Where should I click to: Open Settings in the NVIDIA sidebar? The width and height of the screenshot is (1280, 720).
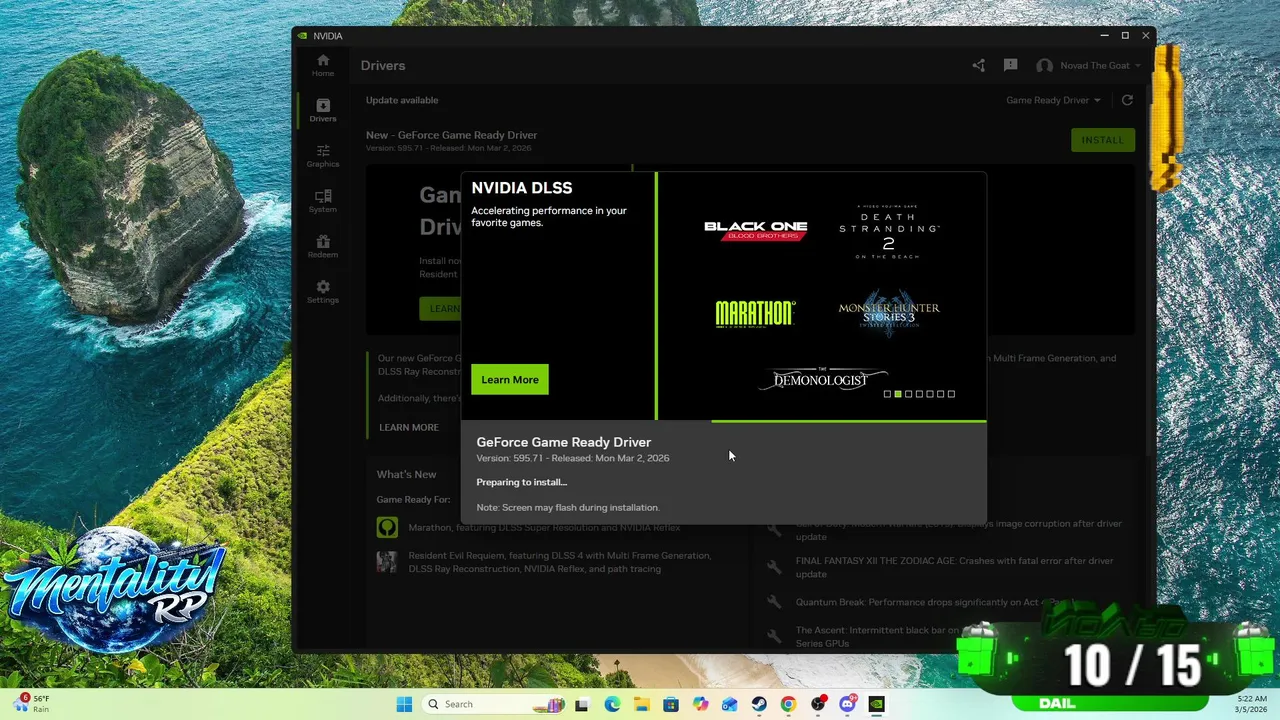pyautogui.click(x=322, y=292)
